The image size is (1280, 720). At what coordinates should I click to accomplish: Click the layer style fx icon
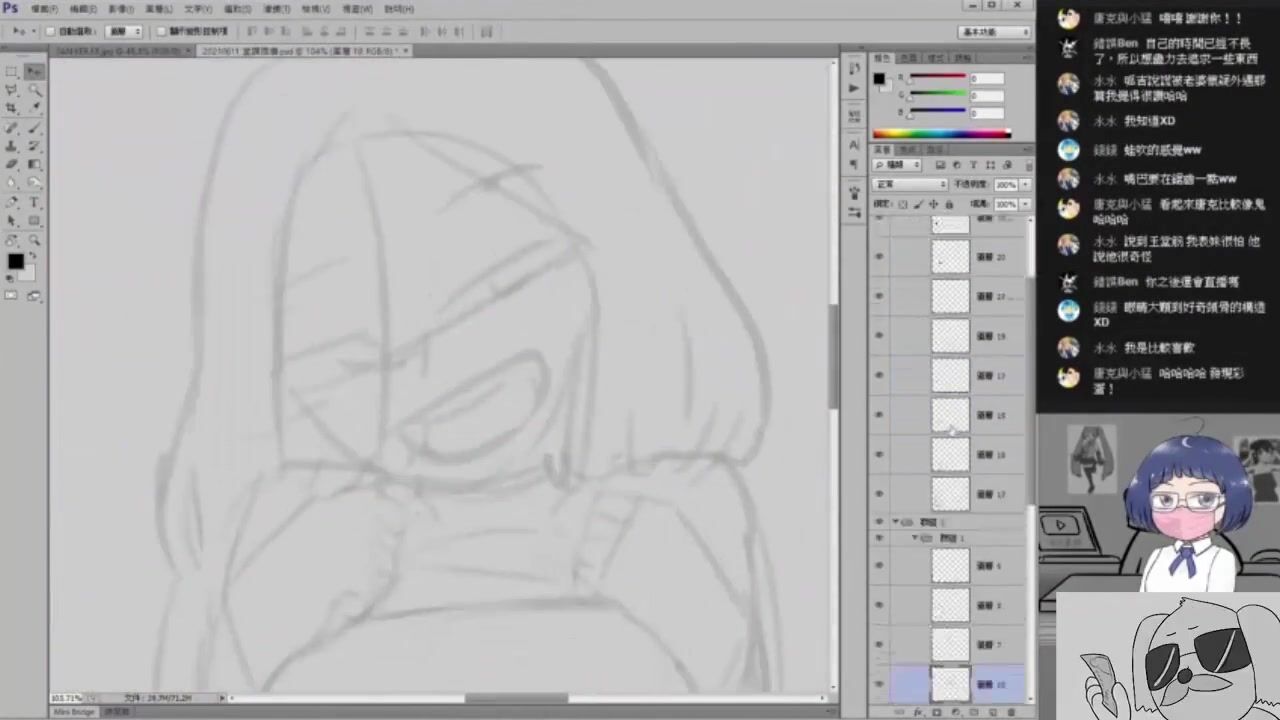pos(918,712)
